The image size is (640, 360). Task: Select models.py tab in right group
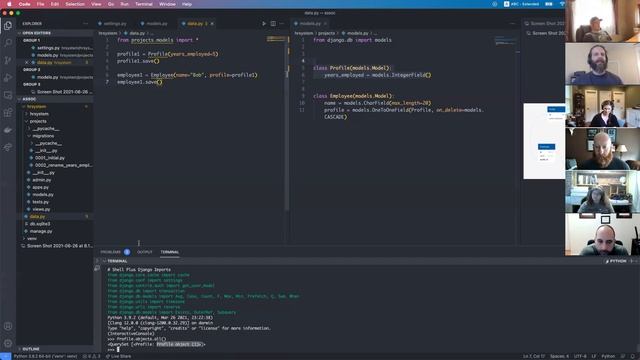[x=310, y=24]
